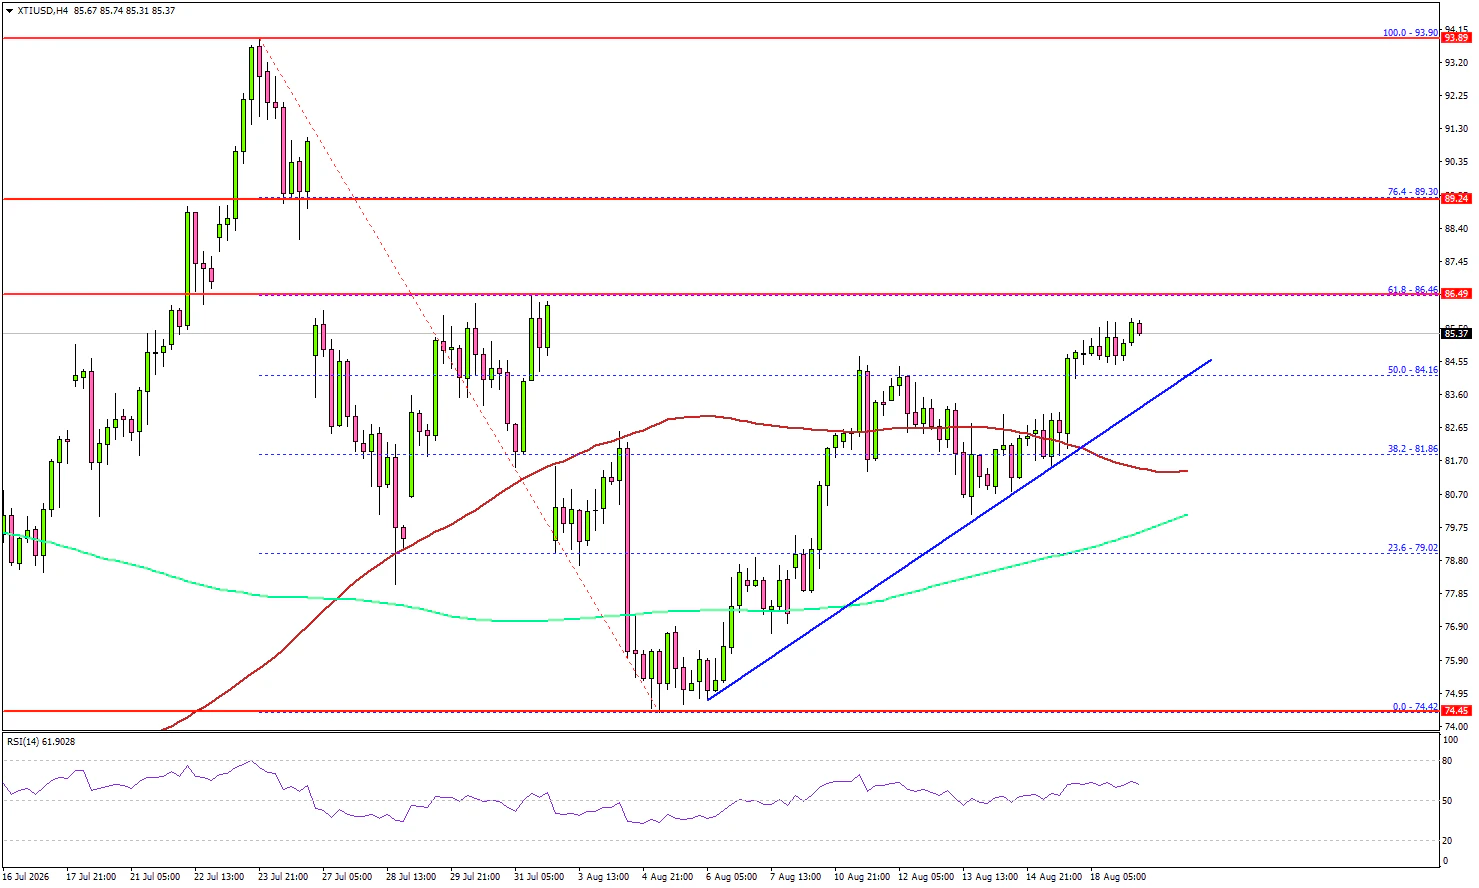The height and width of the screenshot is (888, 1479).
Task: Select the 93.89 red price tag
Action: (x=1456, y=38)
